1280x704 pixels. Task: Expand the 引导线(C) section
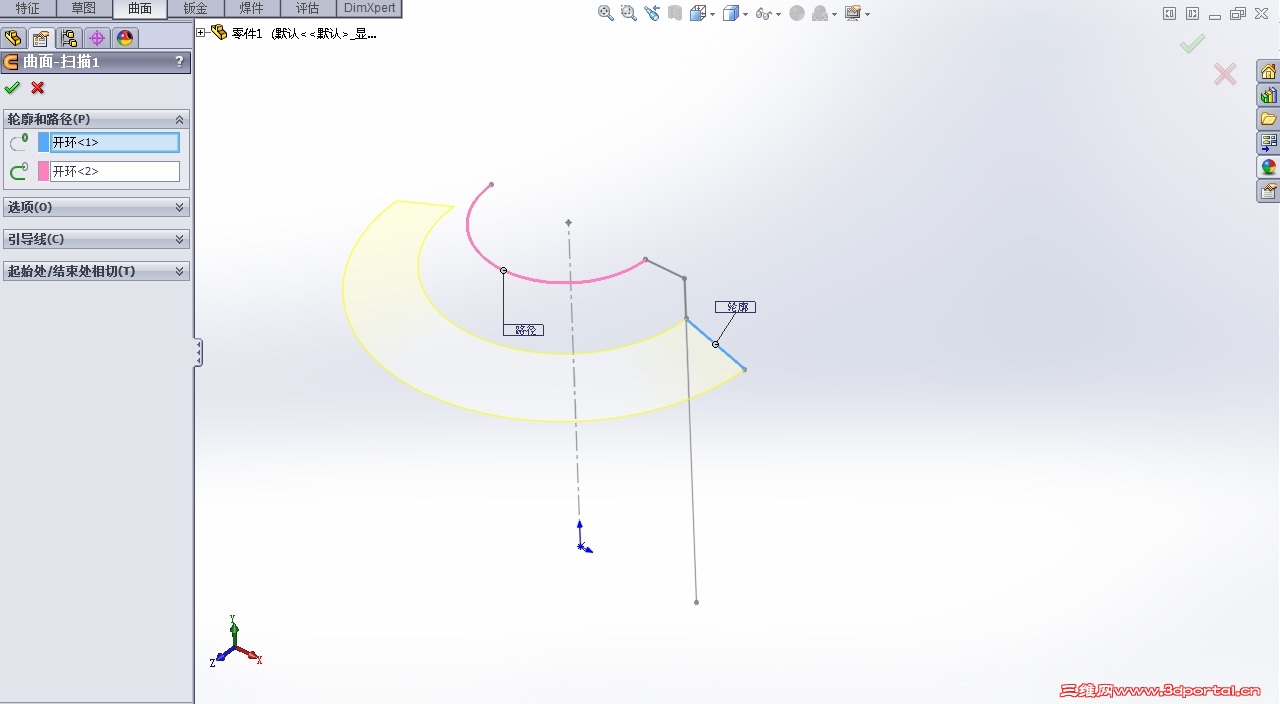(180, 239)
